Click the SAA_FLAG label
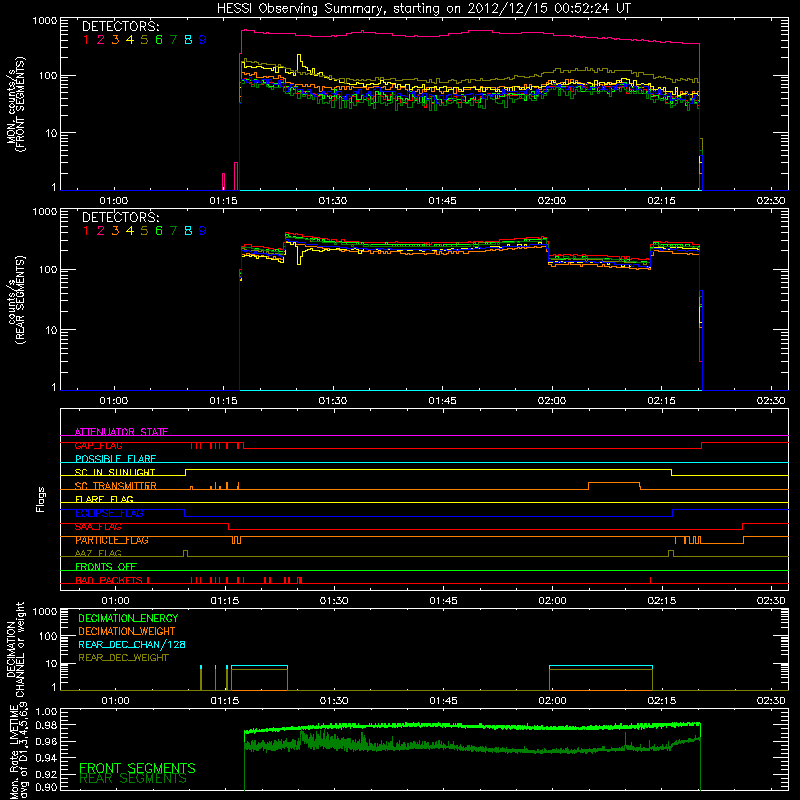Image resolution: width=800 pixels, height=800 pixels. pos(98,527)
